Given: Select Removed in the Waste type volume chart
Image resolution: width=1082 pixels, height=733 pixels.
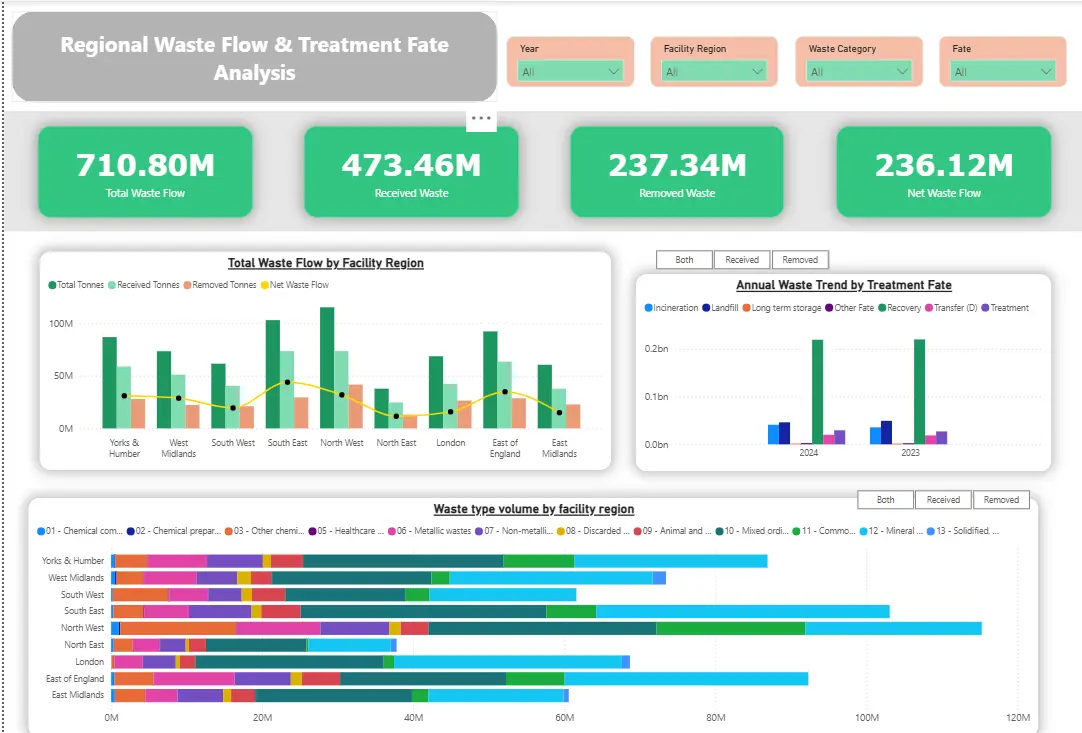Looking at the screenshot, I should click(1001, 500).
